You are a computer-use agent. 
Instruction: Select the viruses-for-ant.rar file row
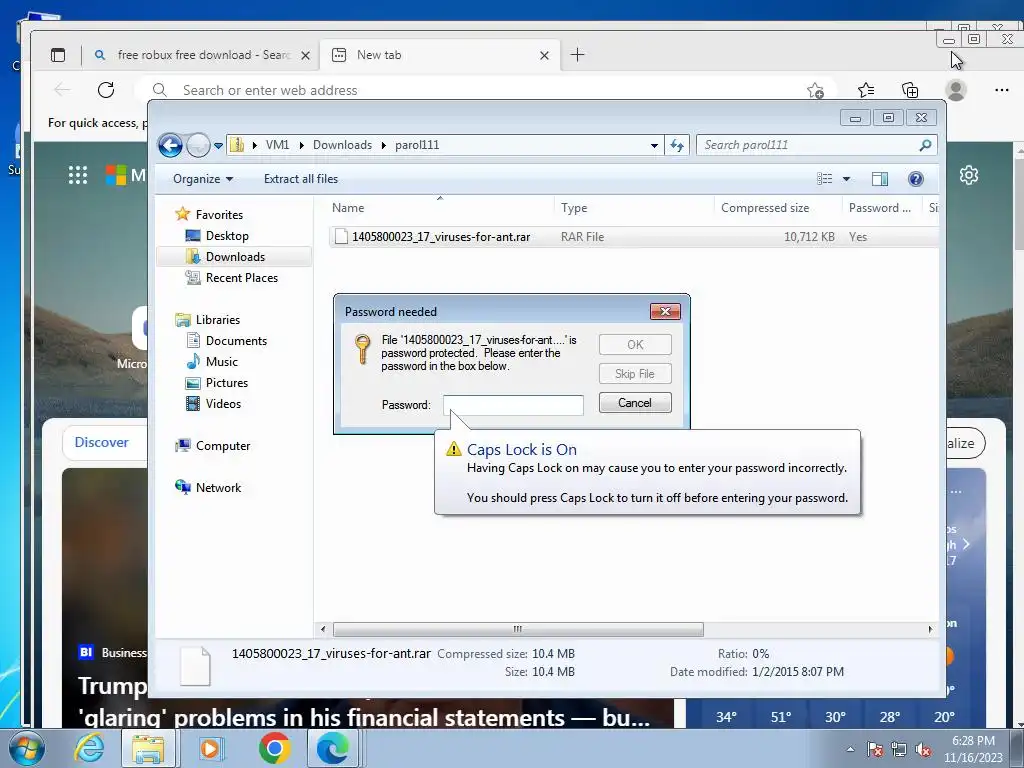[x=633, y=237]
